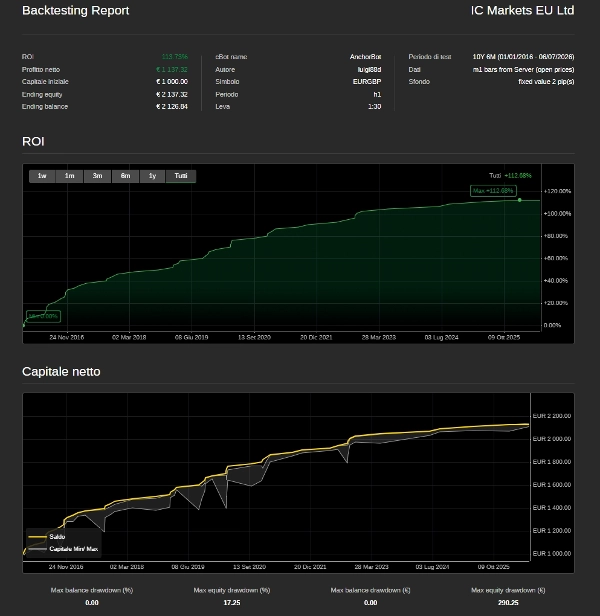The image size is (600, 616).
Task: Select the 1w range button
Action: pyautogui.click(x=42, y=176)
